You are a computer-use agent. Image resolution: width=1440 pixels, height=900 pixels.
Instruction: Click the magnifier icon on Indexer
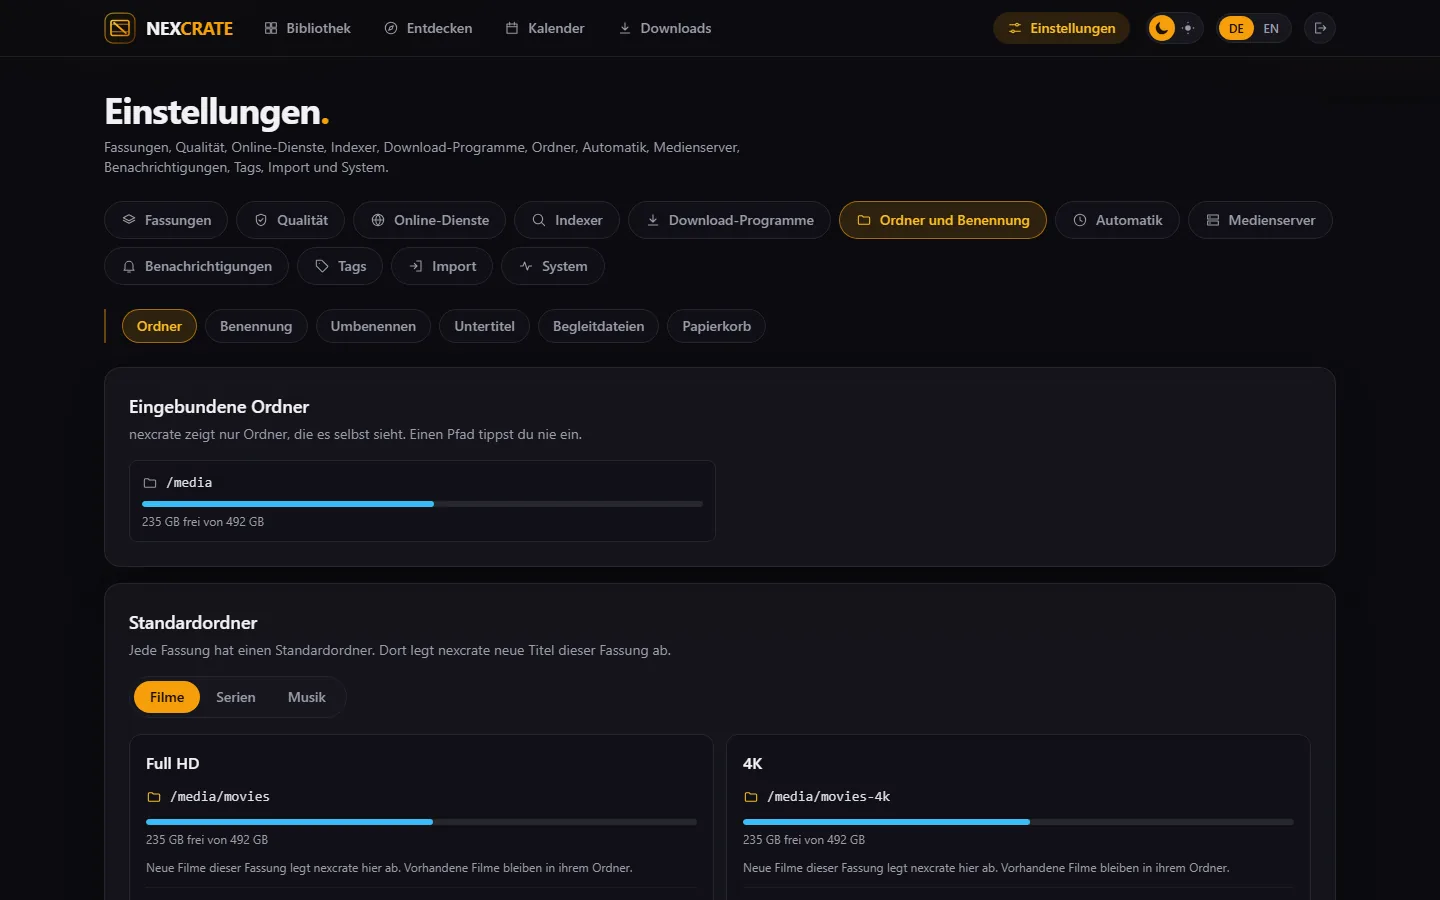click(x=539, y=220)
